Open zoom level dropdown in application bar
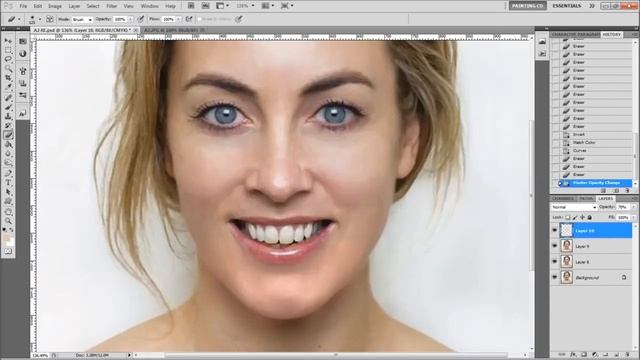Screen dimensions: 640x360 [253, 6]
